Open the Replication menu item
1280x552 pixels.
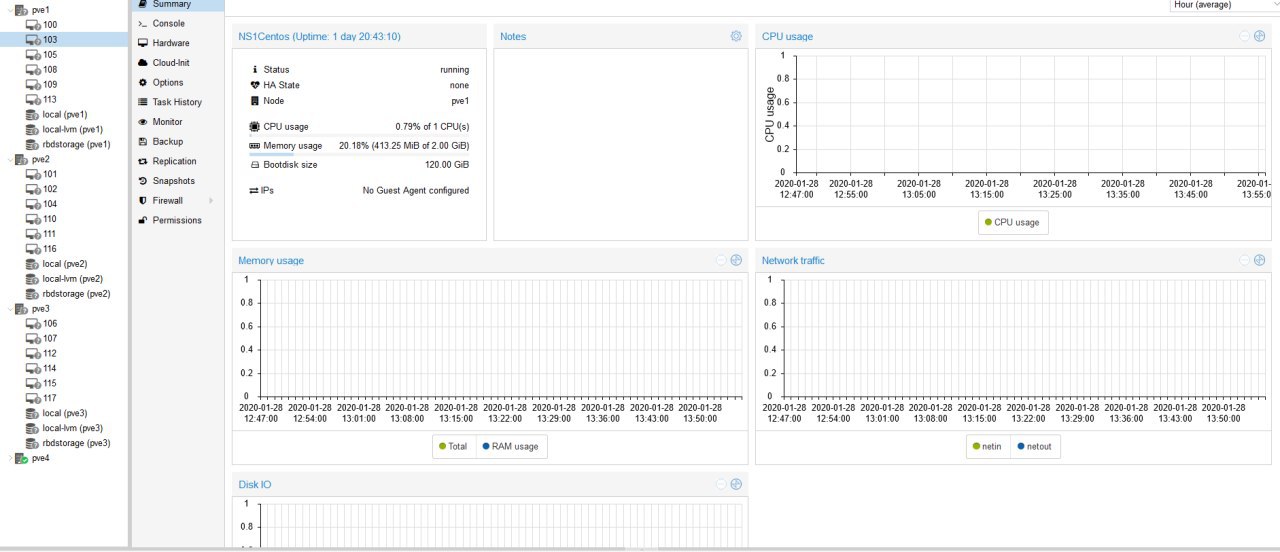click(x=178, y=161)
